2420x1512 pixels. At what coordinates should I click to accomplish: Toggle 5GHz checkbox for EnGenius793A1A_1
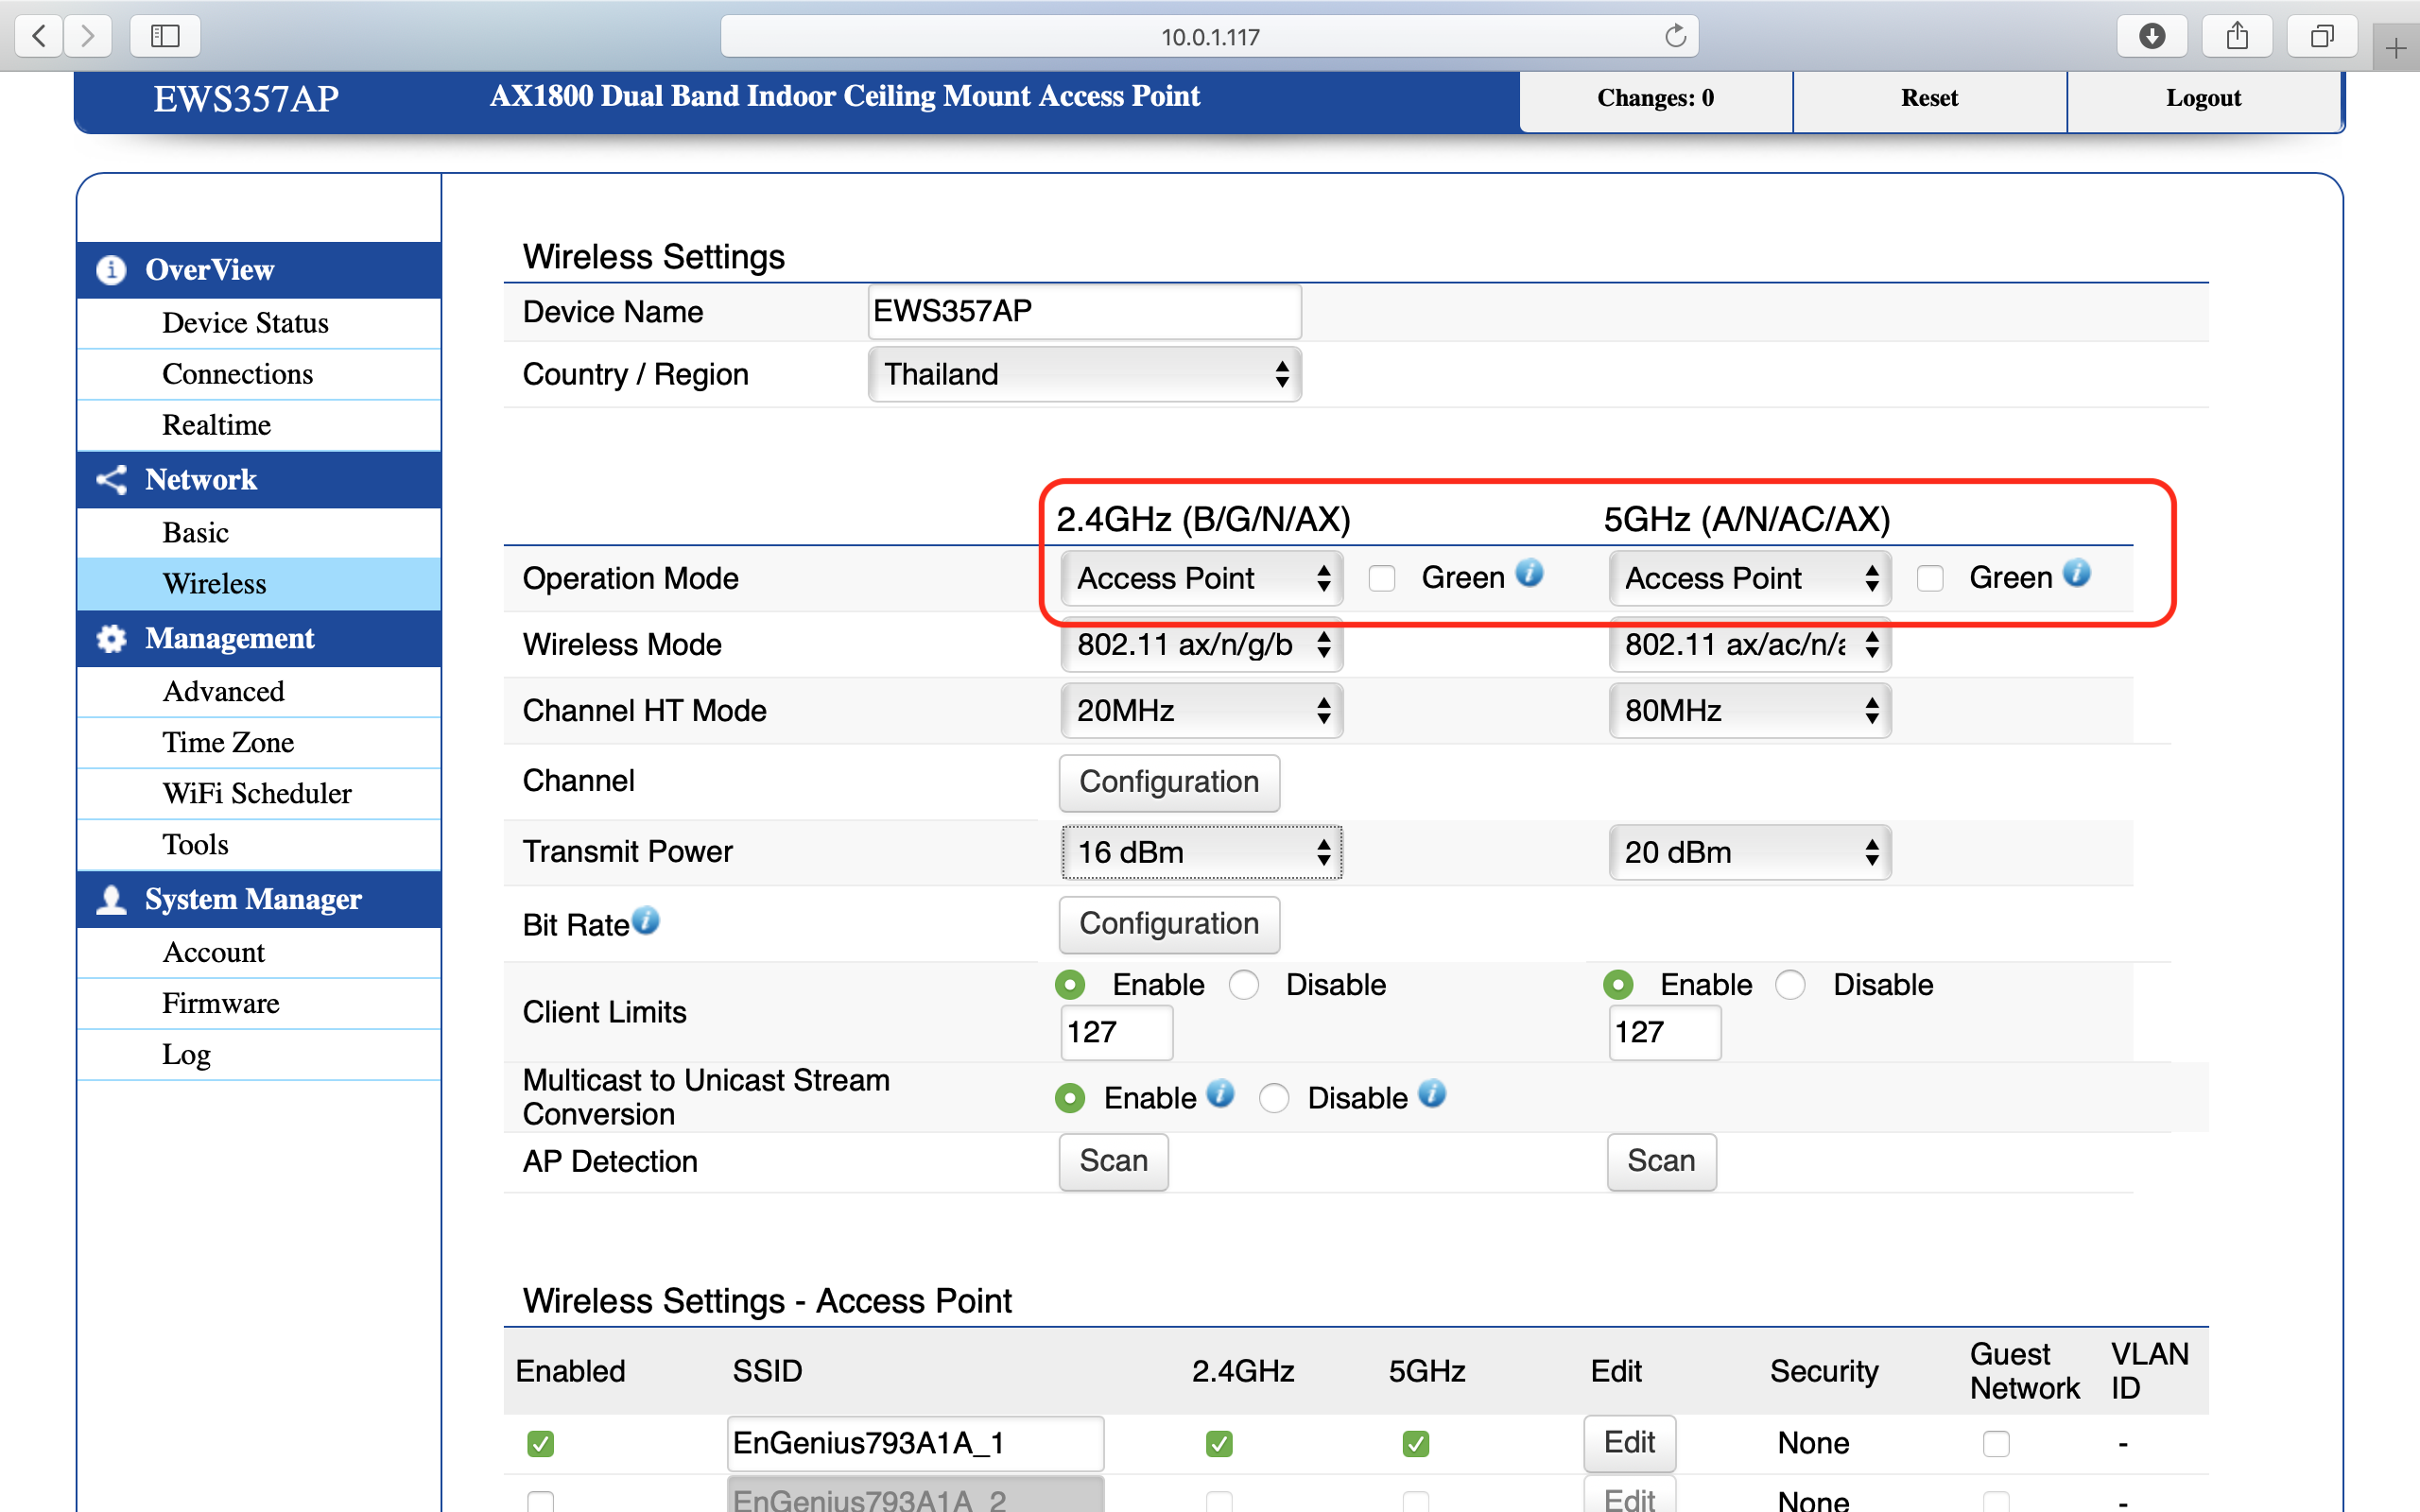pos(1416,1444)
